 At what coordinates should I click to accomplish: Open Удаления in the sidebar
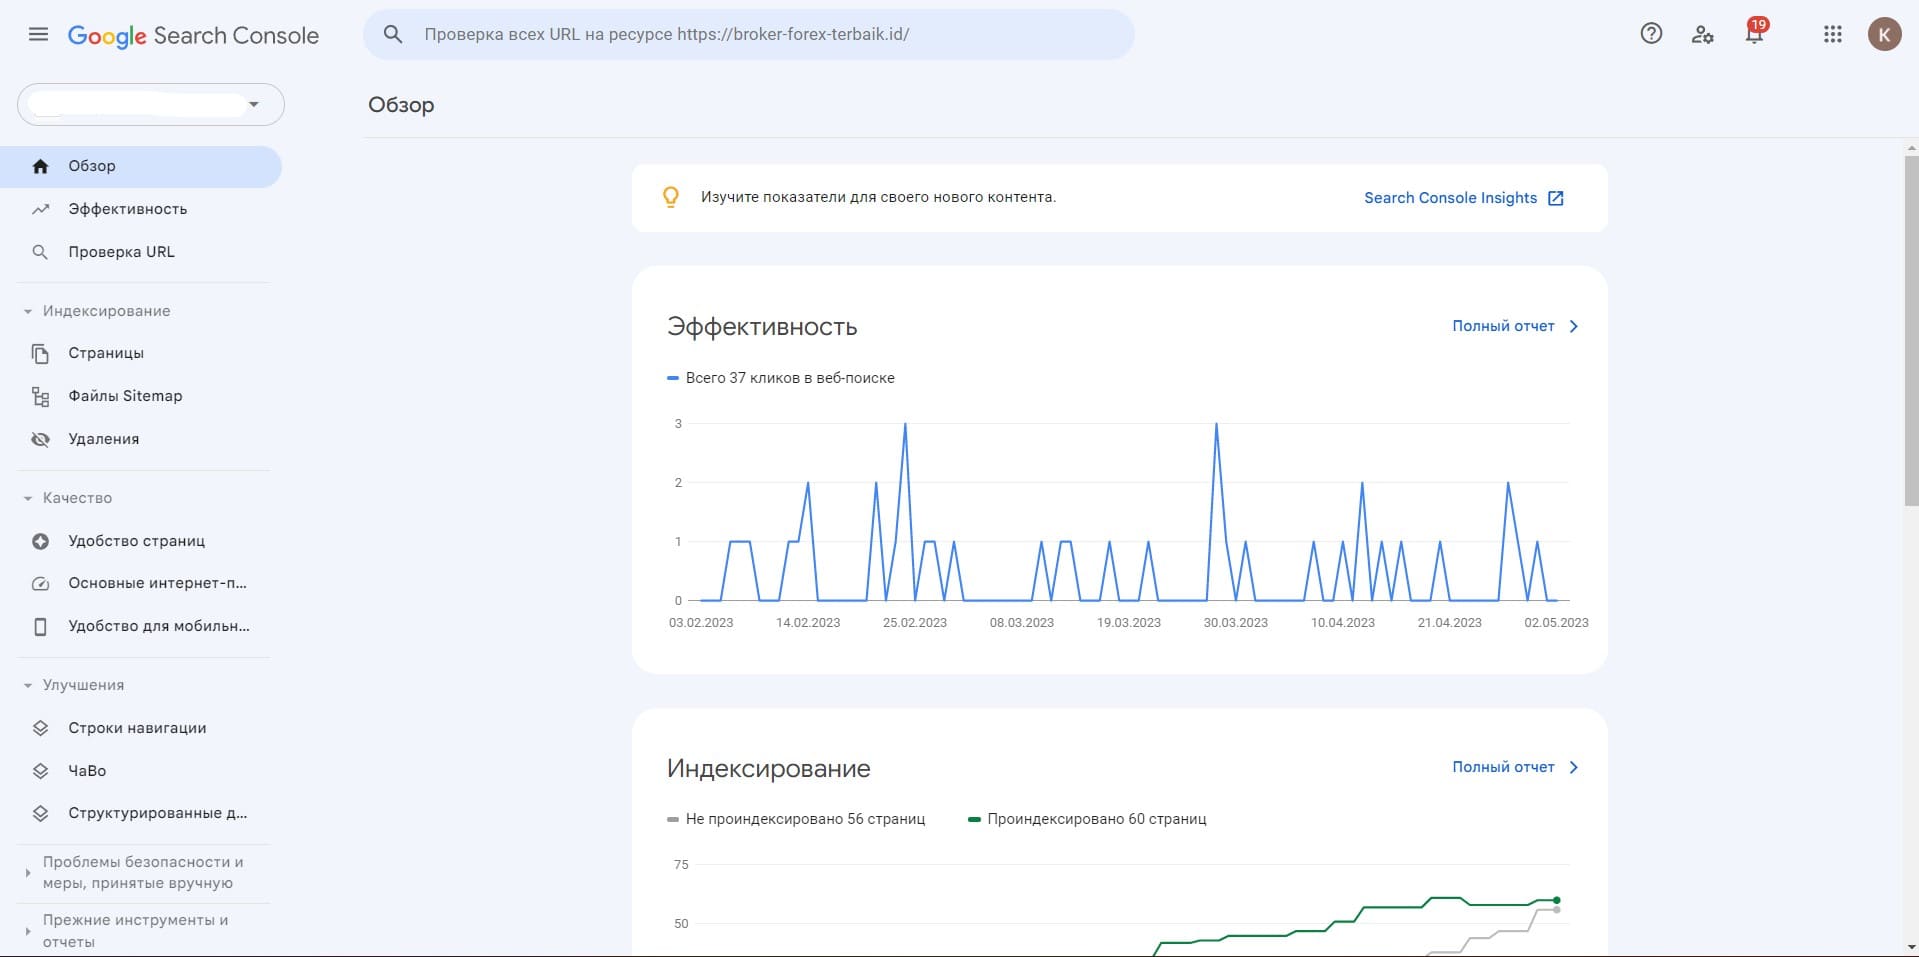141,439
